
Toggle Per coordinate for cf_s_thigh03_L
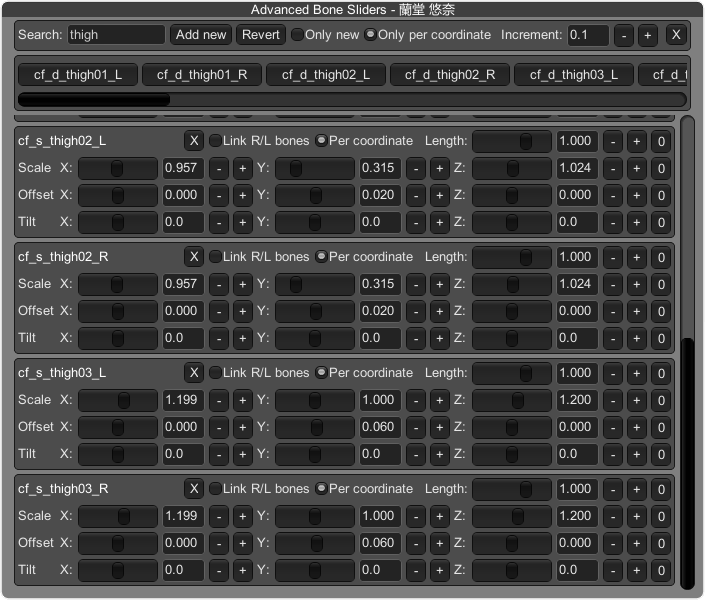tap(321, 373)
